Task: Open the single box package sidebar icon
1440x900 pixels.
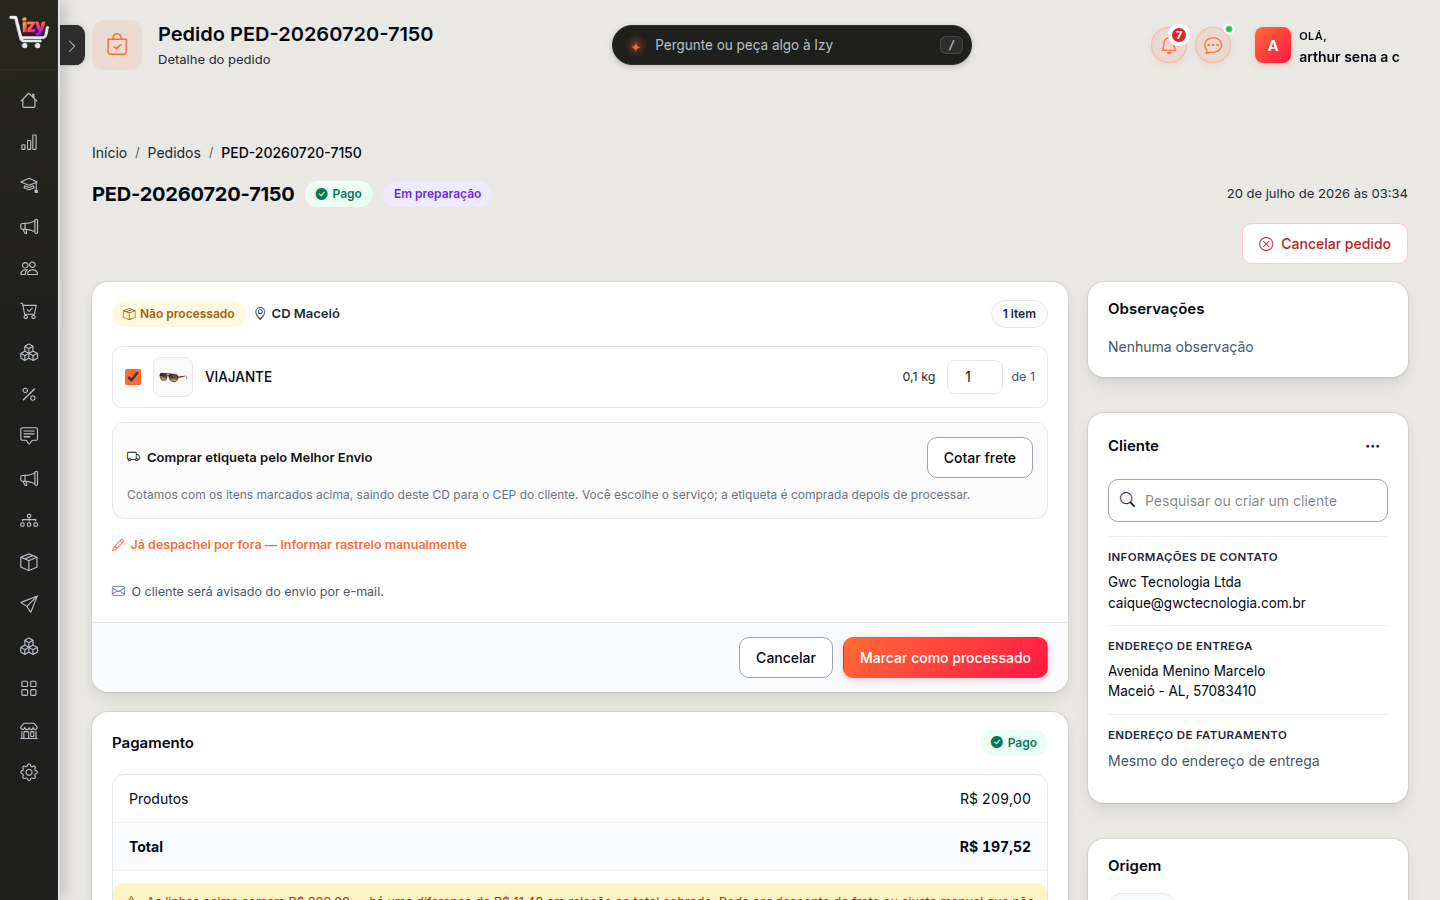Action: click(x=29, y=562)
